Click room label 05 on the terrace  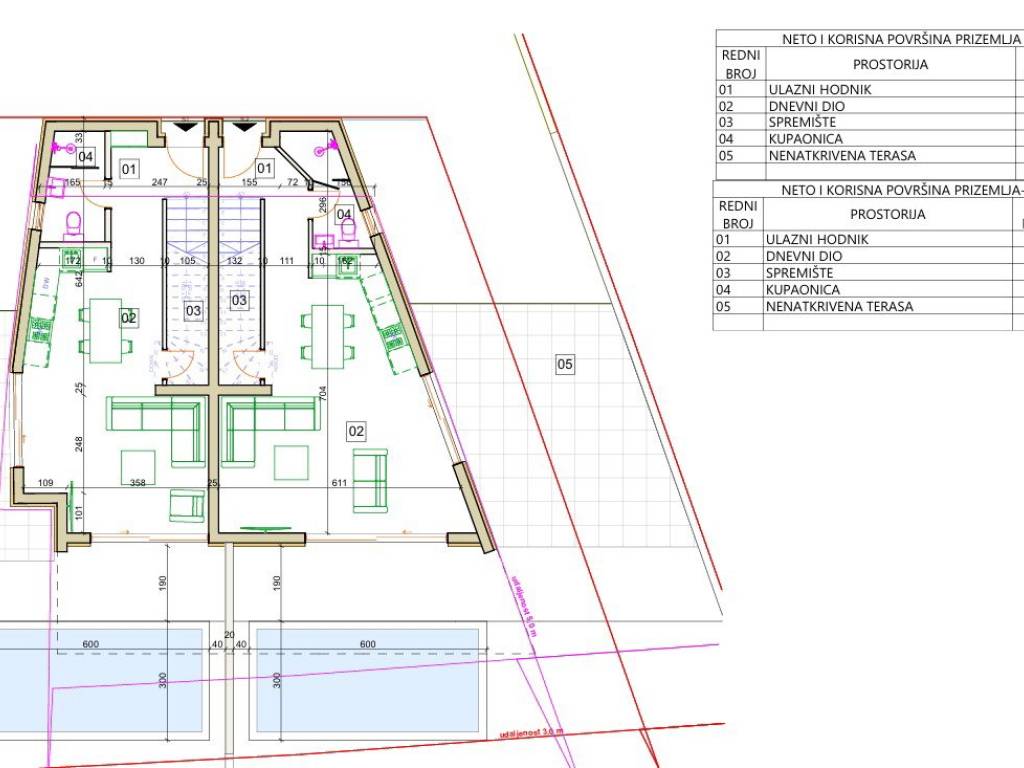point(565,365)
